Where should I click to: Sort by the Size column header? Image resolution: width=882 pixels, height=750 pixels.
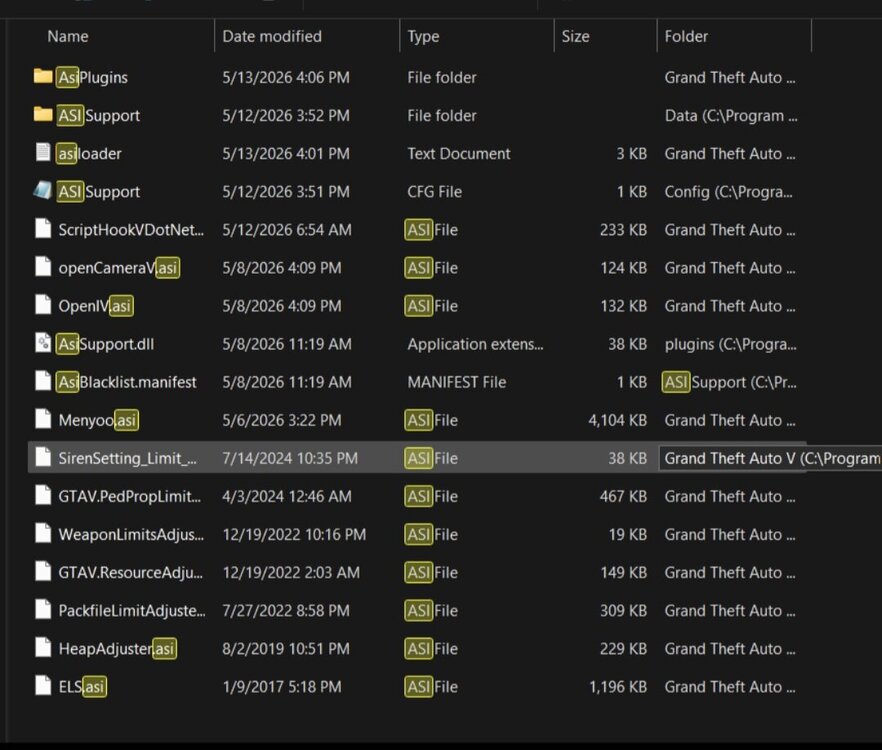(x=575, y=37)
